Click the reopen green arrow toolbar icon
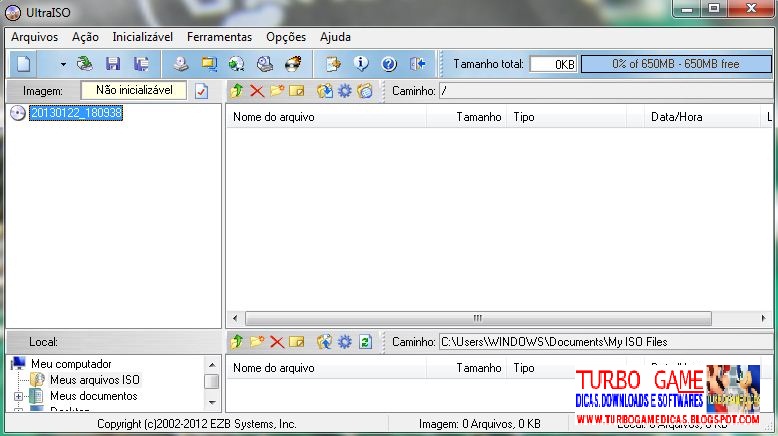This screenshot has width=778, height=436. coord(85,64)
